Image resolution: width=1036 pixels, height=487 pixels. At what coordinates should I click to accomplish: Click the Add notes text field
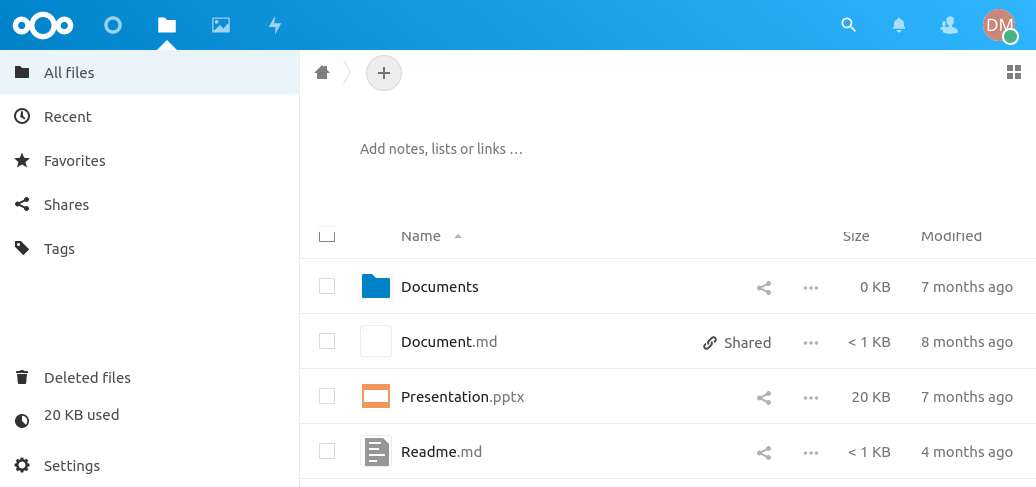(x=441, y=149)
